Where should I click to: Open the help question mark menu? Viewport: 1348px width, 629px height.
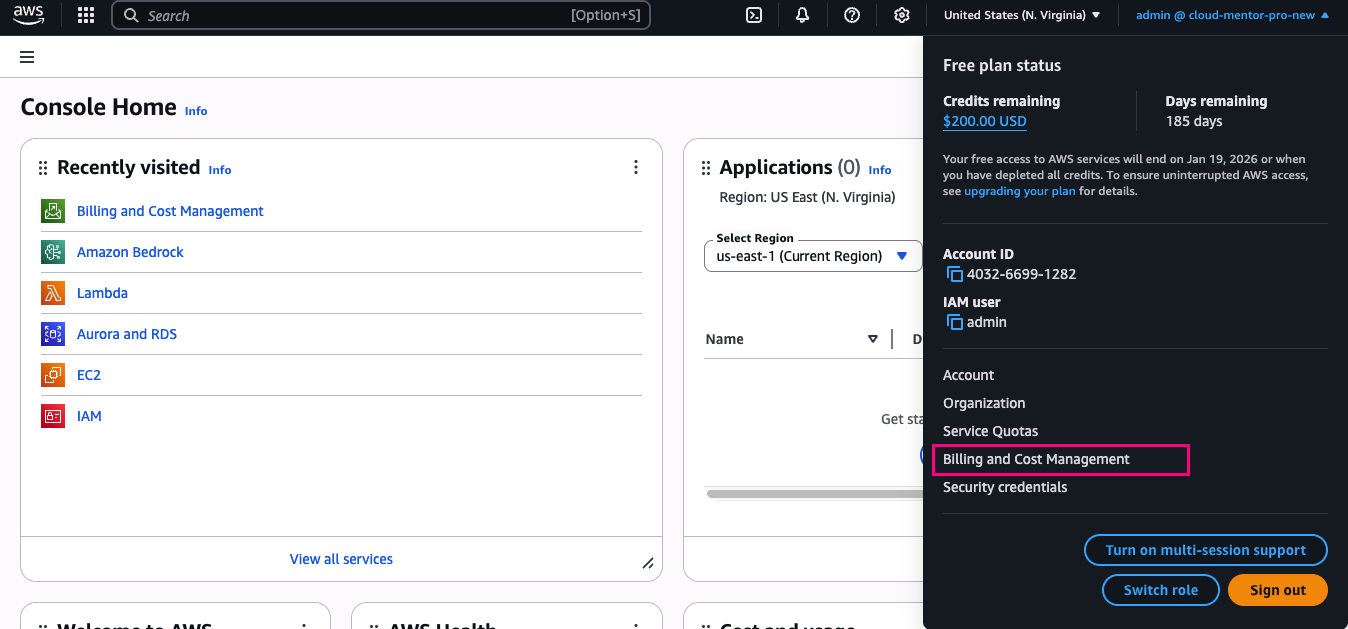852,15
